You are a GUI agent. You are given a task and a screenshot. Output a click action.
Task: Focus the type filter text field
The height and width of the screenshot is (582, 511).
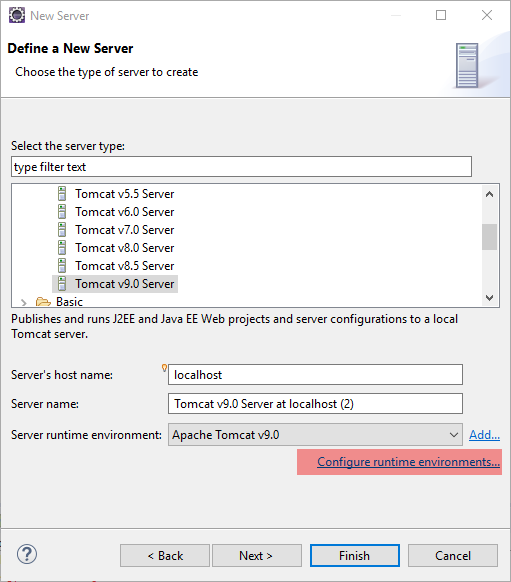pyautogui.click(x=242, y=167)
